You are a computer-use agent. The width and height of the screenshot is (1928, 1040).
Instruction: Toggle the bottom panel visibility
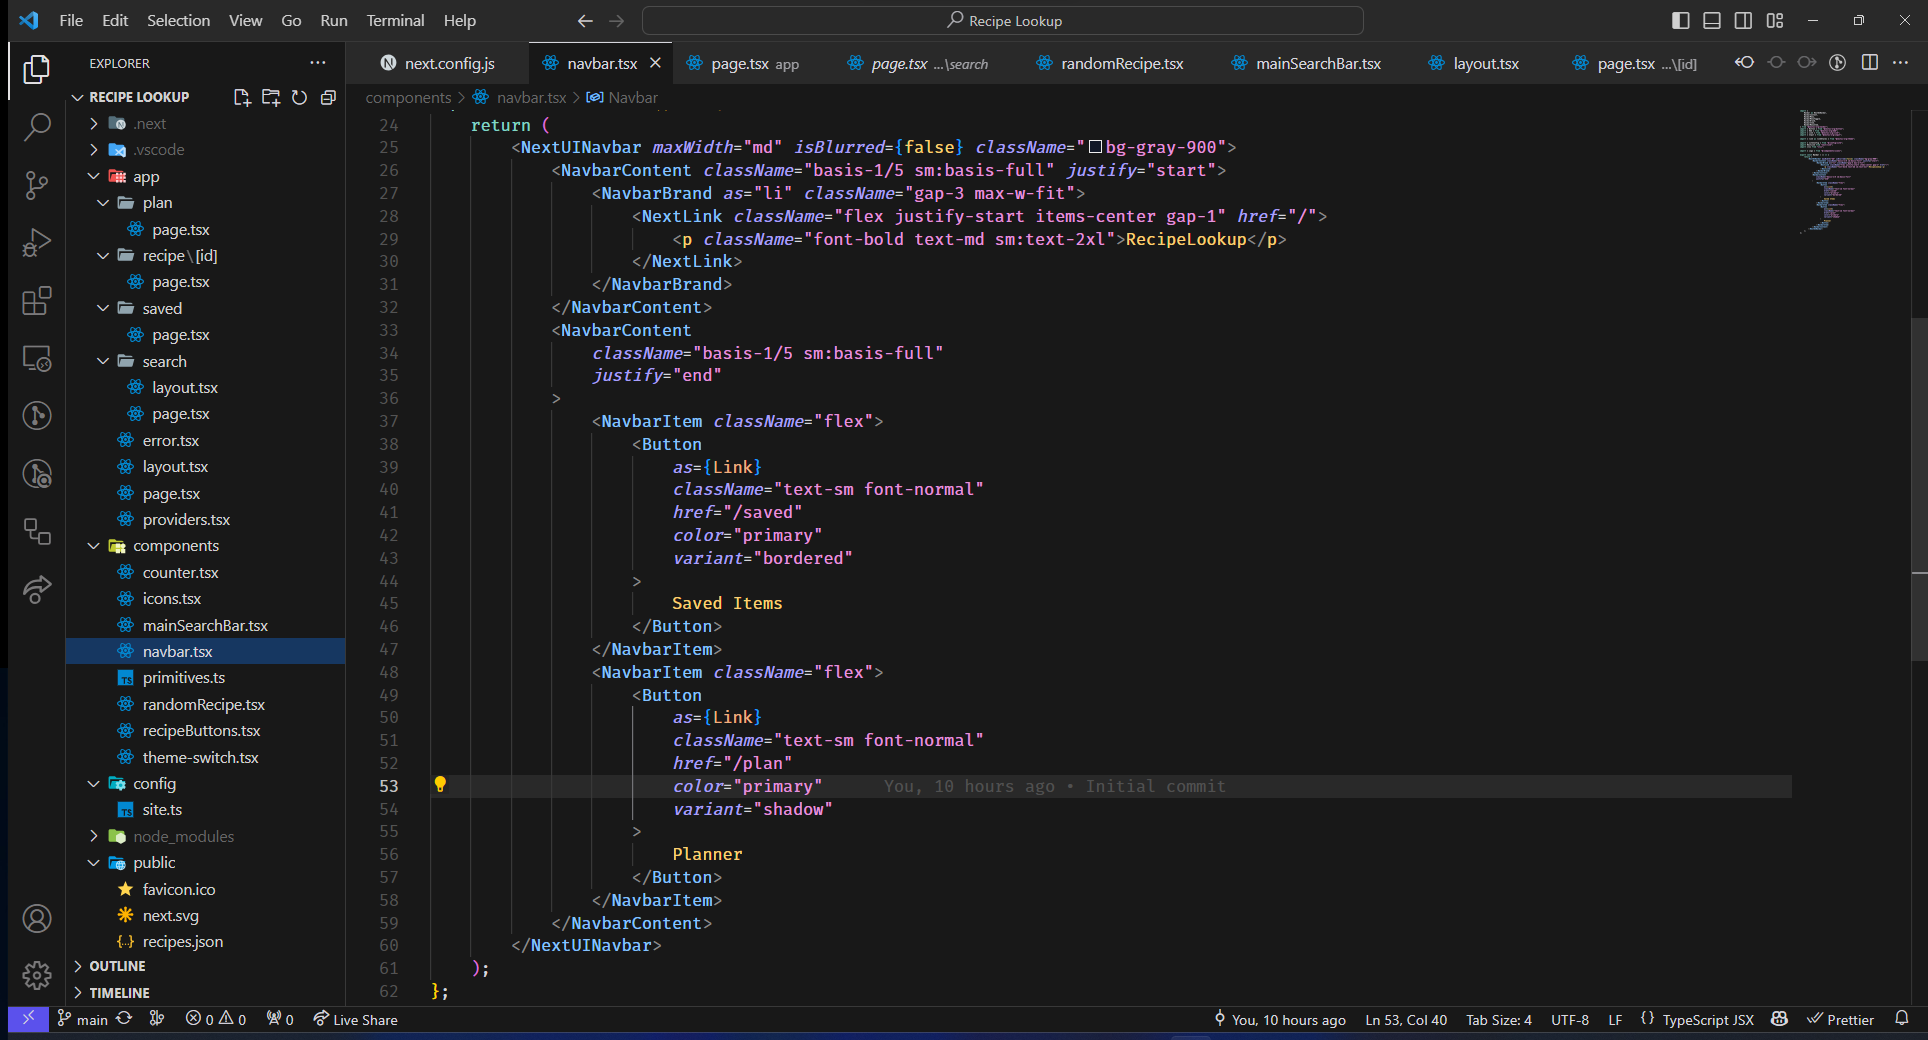[x=1712, y=21]
